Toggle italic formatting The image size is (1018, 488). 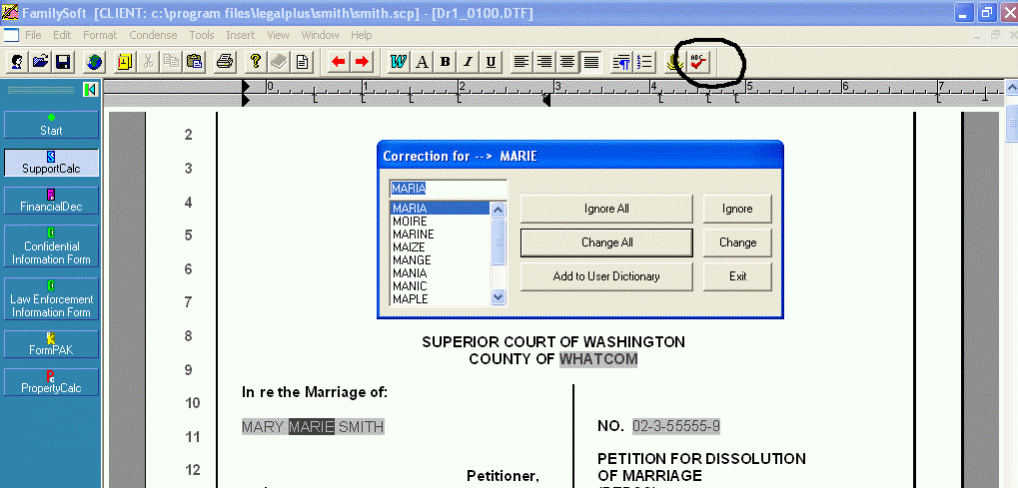point(468,62)
